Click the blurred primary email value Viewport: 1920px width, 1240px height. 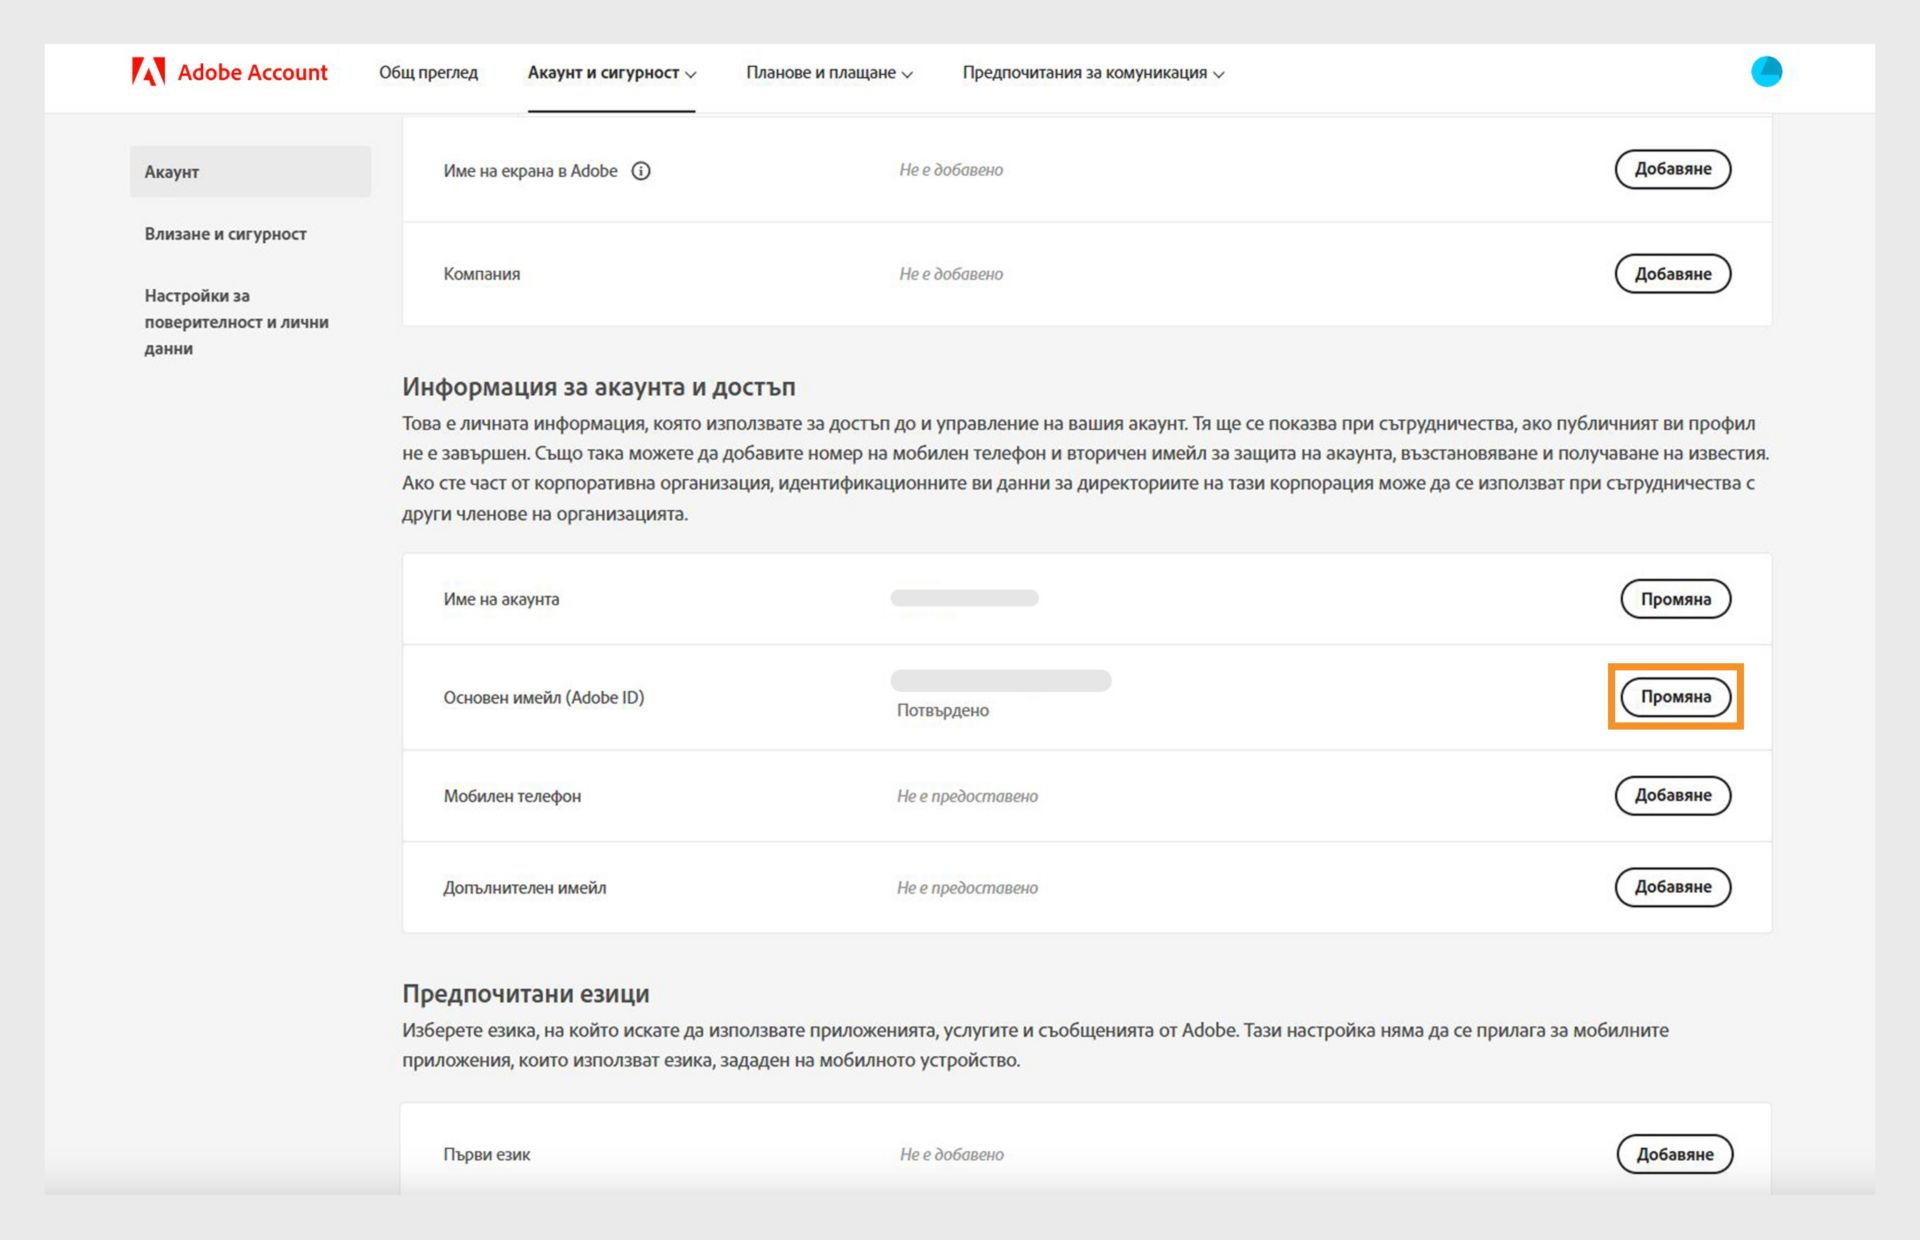[x=1000, y=681]
